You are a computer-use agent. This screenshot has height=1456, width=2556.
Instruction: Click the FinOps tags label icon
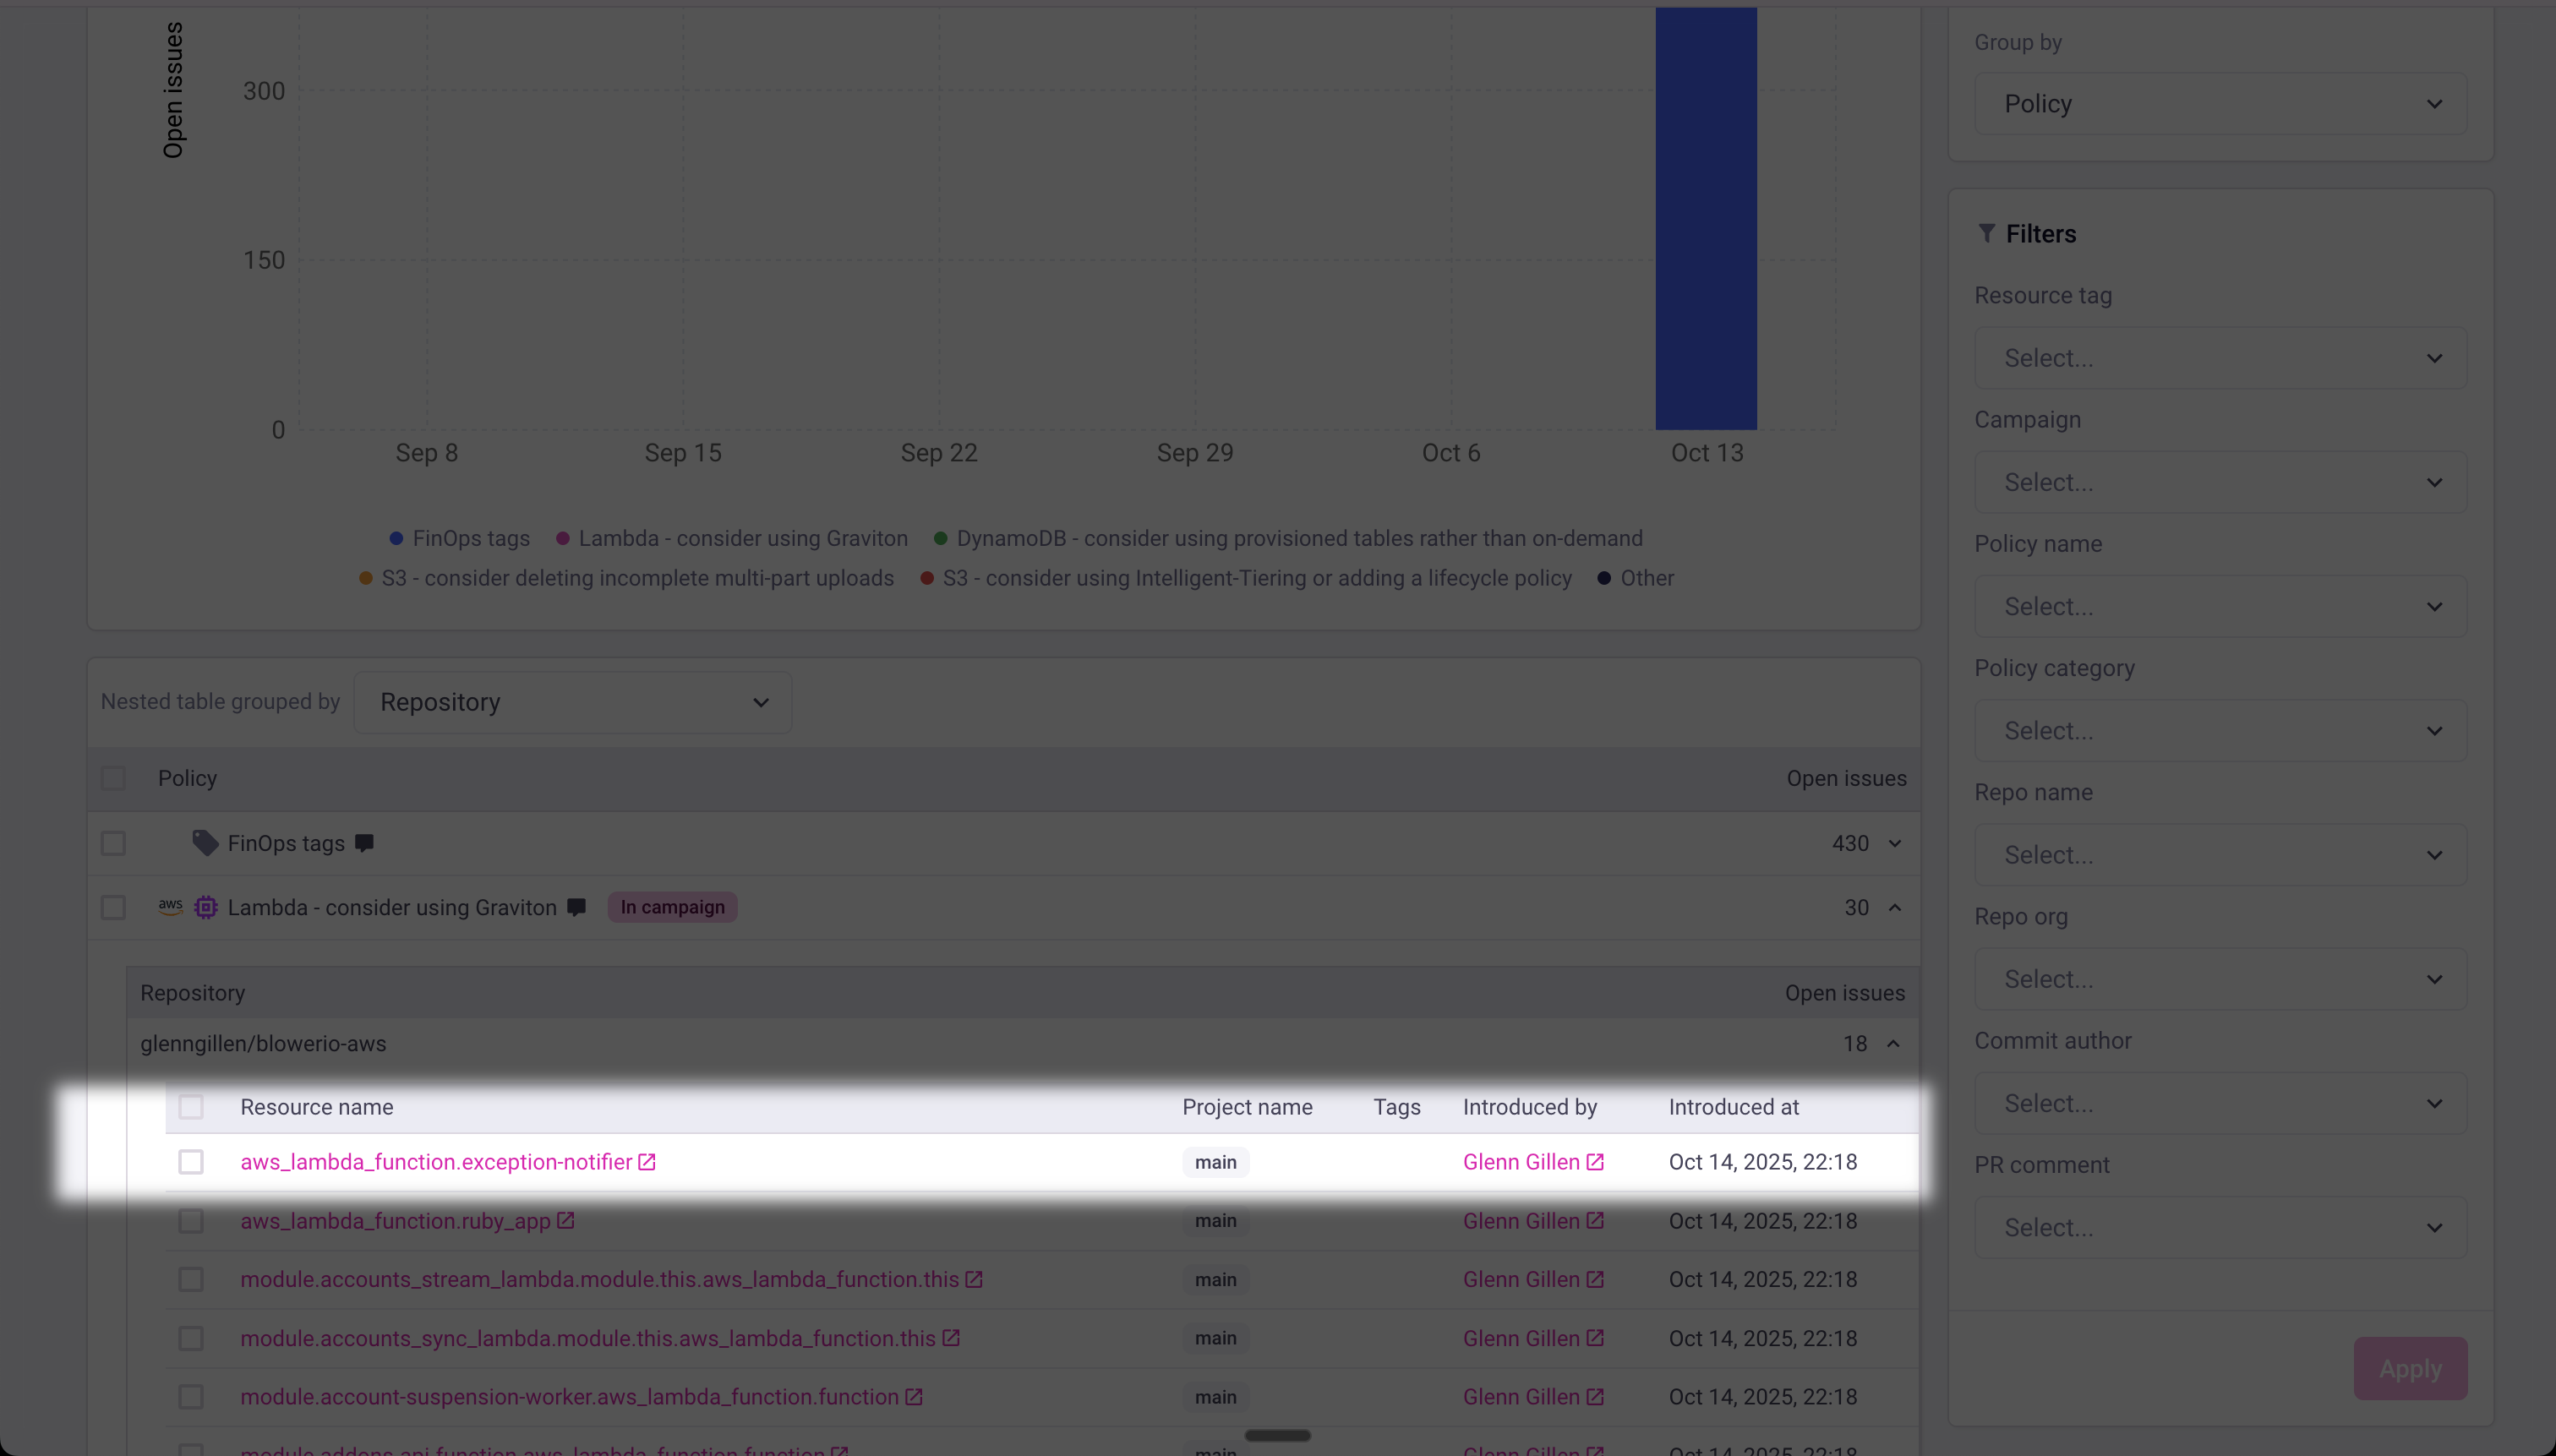click(x=205, y=843)
